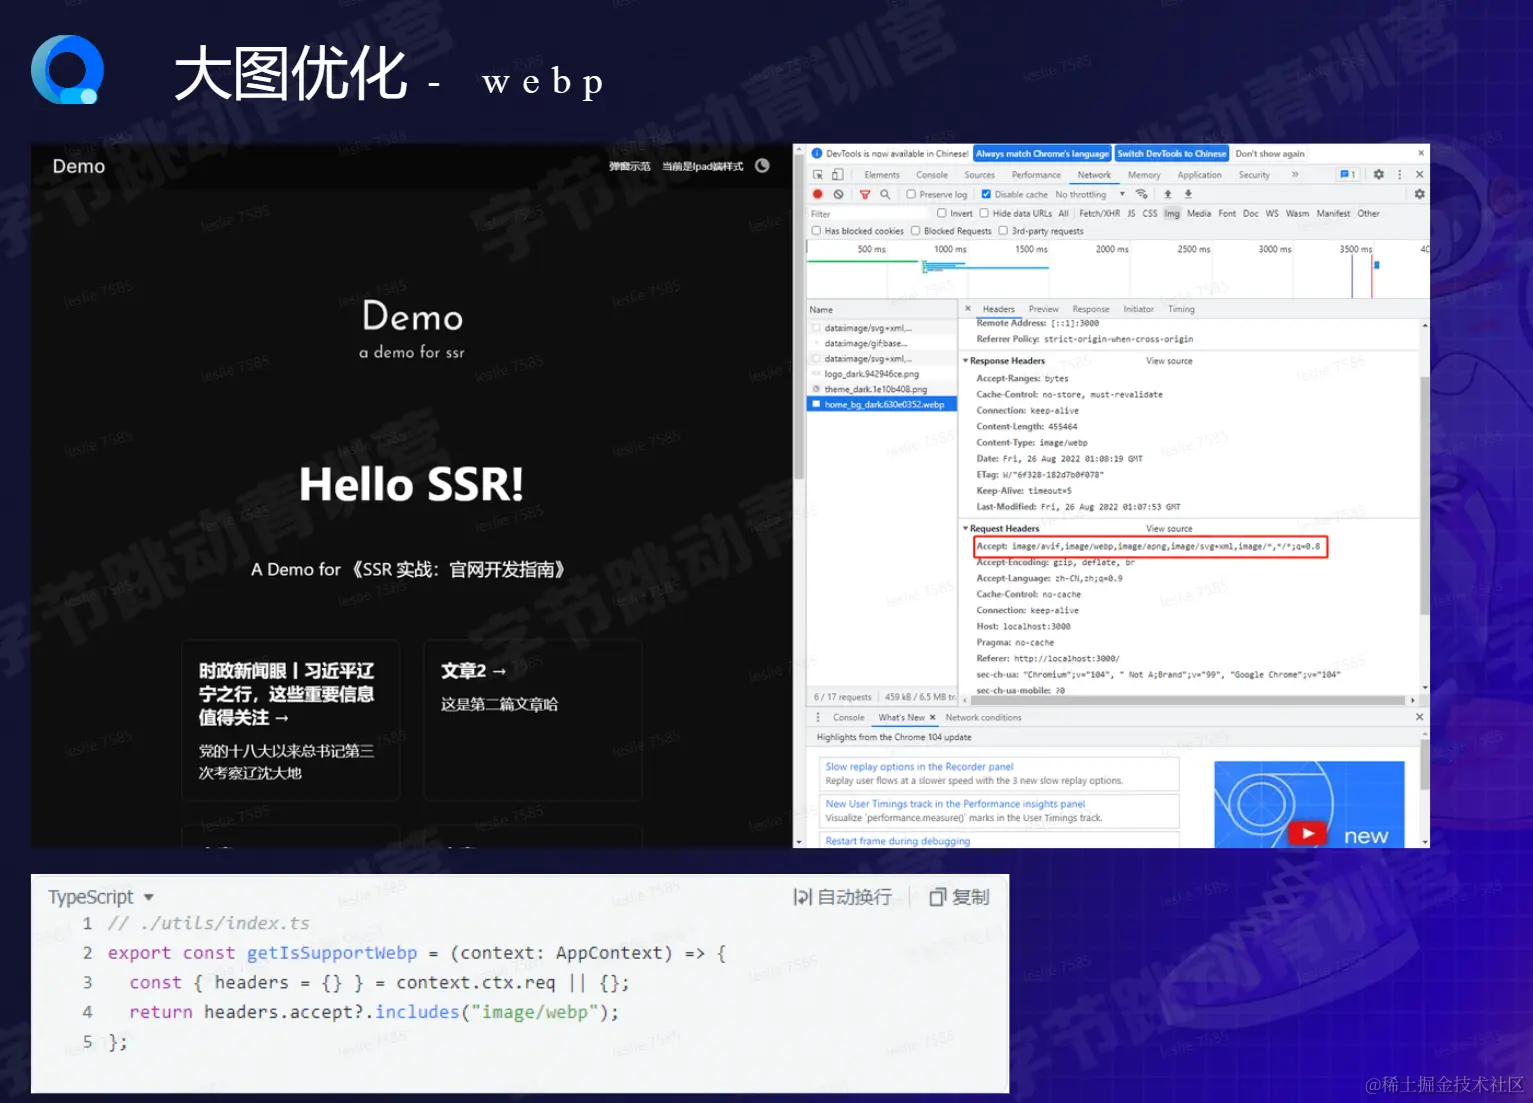The height and width of the screenshot is (1103, 1533).
Task: Open New User Timings track link
Action: coord(955,804)
